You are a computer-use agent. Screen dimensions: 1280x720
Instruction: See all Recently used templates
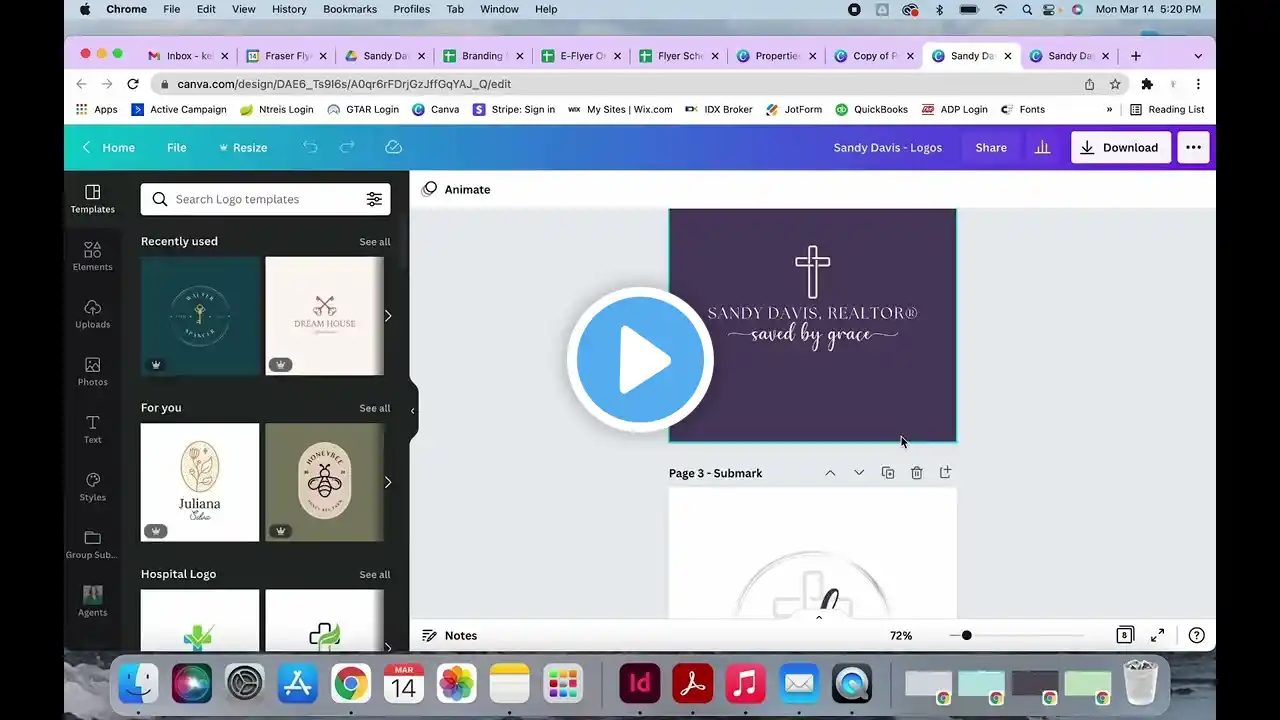coord(375,242)
